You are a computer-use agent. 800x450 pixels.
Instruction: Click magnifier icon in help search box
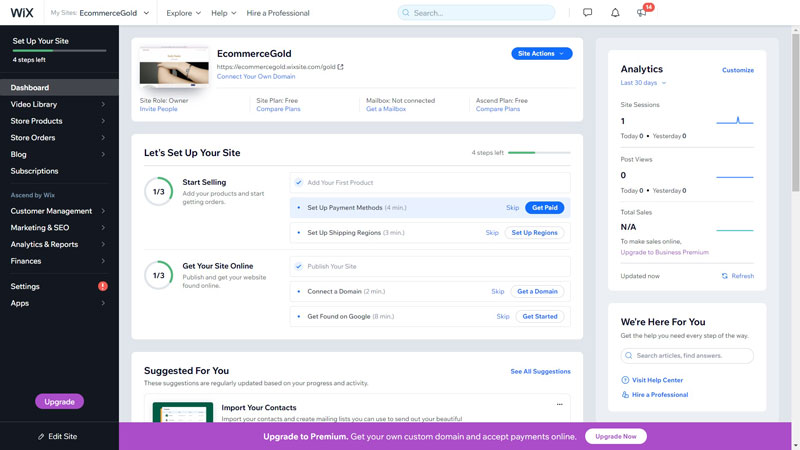[629, 356]
